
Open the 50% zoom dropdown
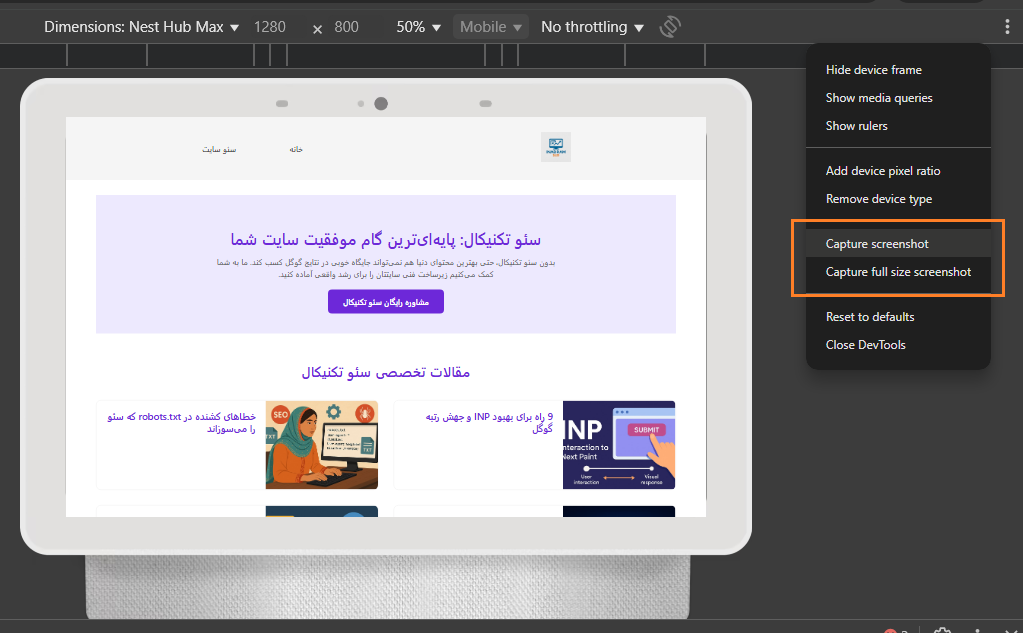click(x=418, y=27)
